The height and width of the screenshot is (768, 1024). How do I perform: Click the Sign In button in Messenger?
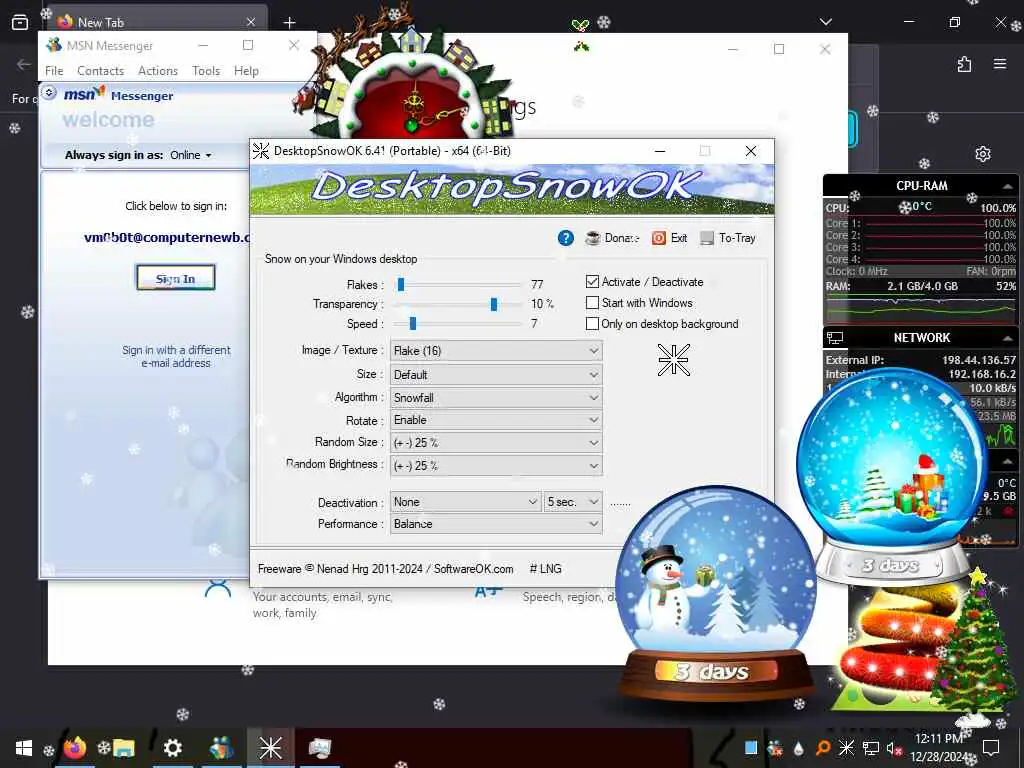point(176,278)
